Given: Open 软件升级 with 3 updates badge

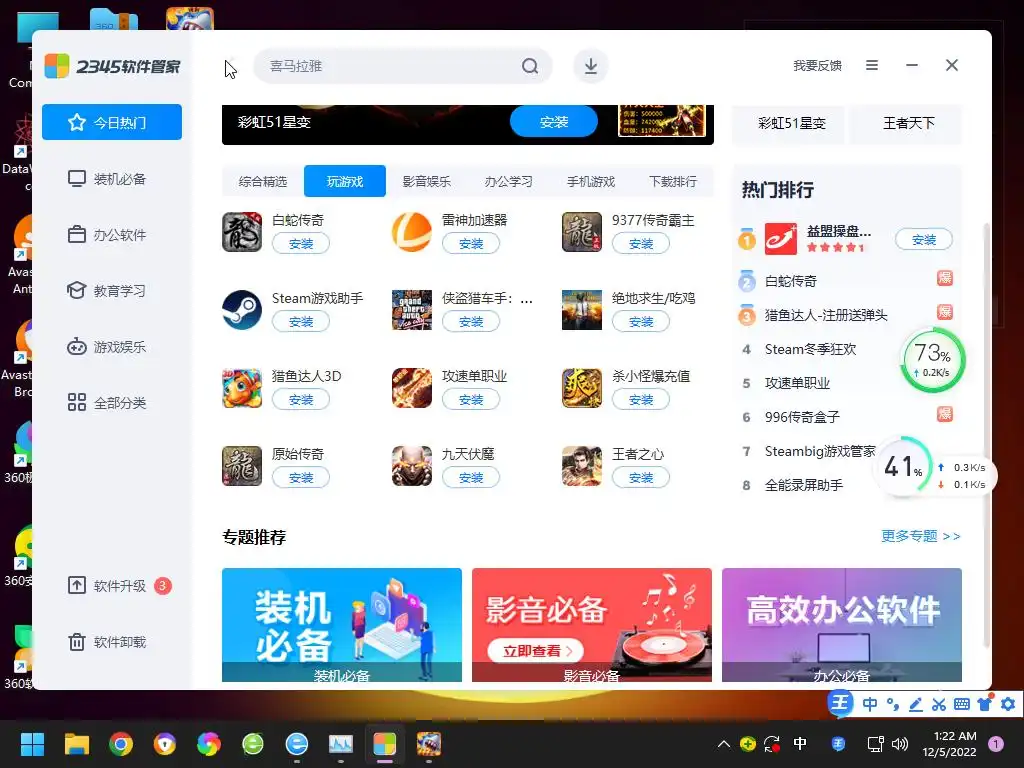Looking at the screenshot, I should (112, 586).
